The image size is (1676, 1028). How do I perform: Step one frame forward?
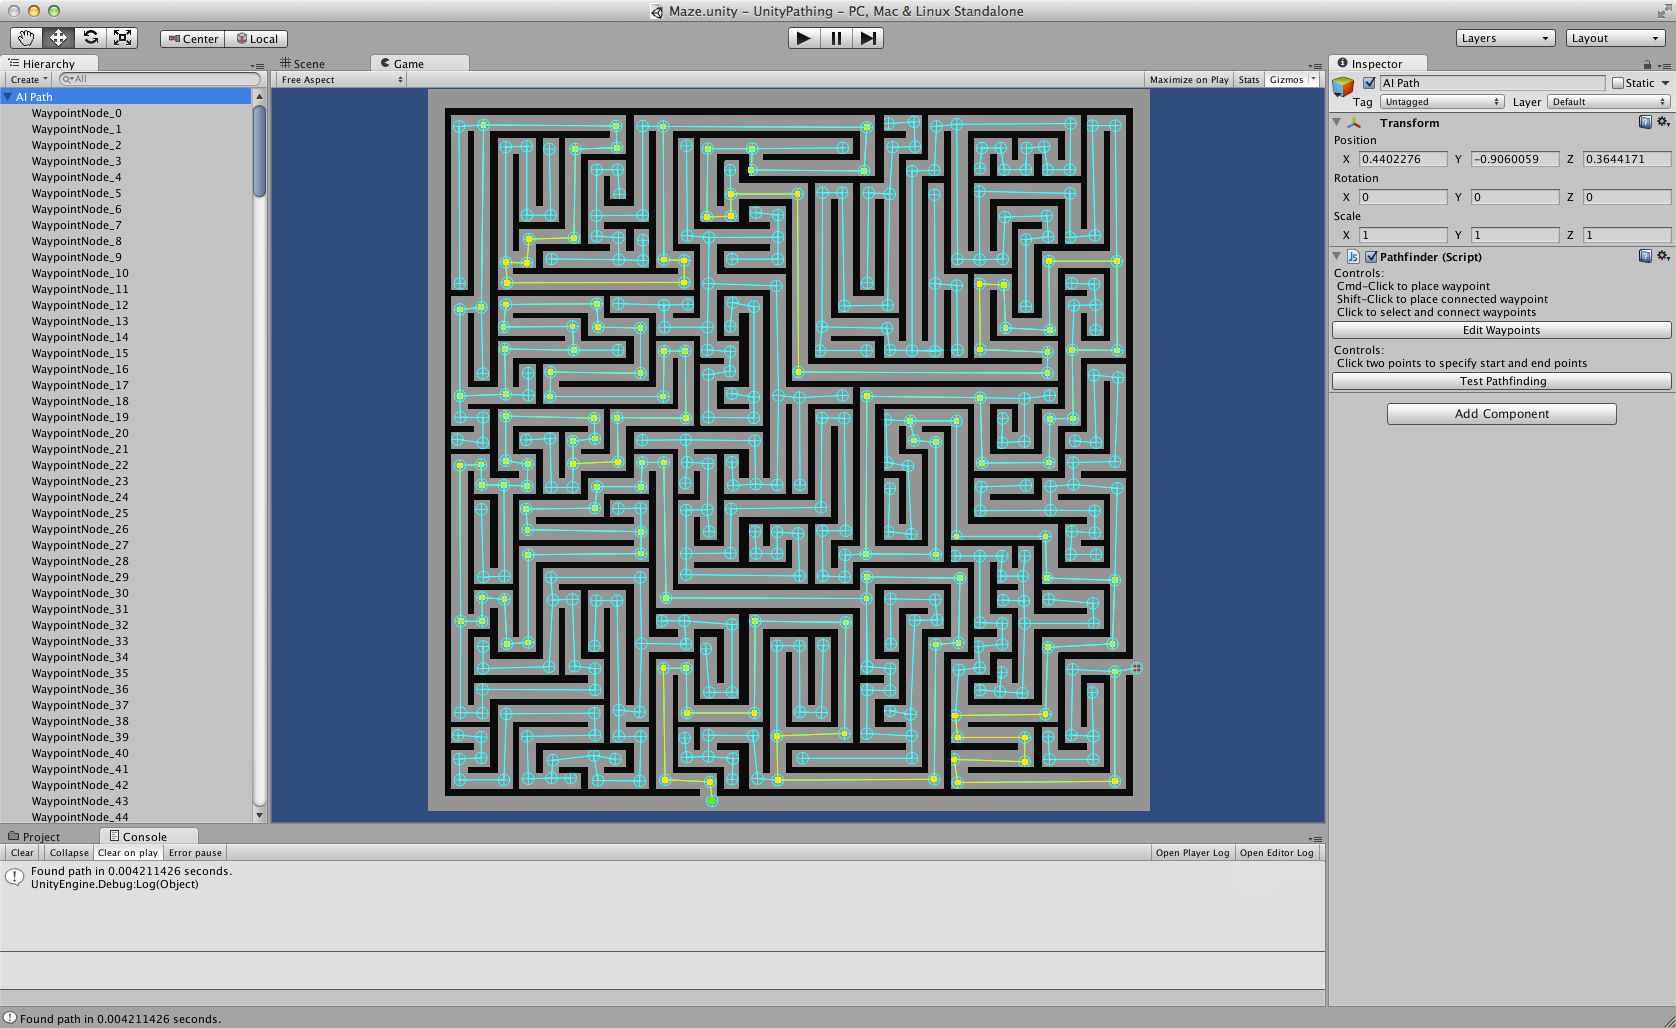(868, 38)
